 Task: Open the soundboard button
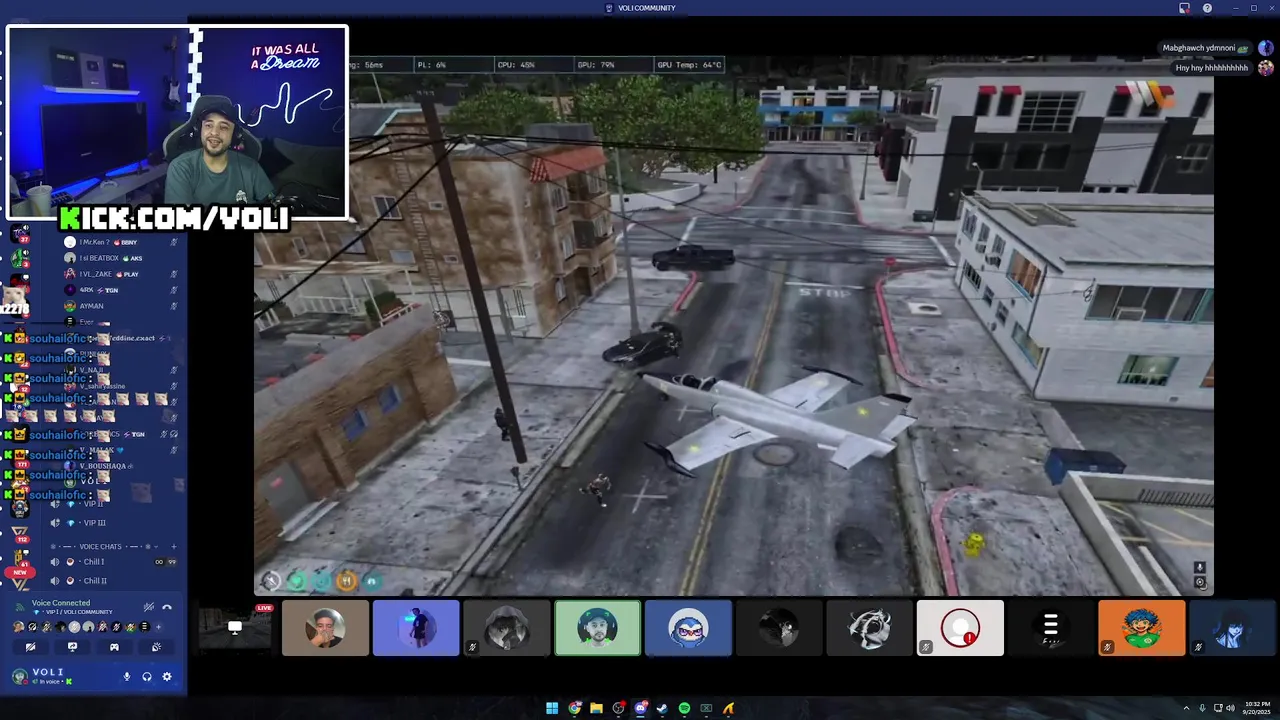click(x=156, y=647)
